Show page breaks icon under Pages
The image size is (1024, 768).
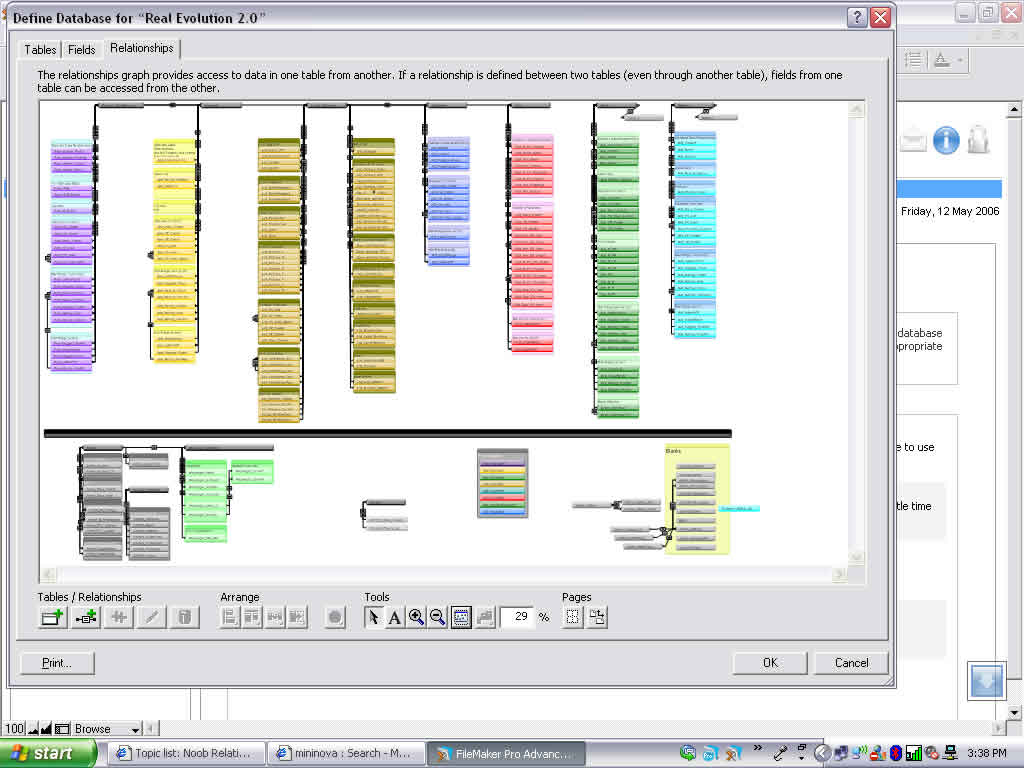[x=573, y=616]
